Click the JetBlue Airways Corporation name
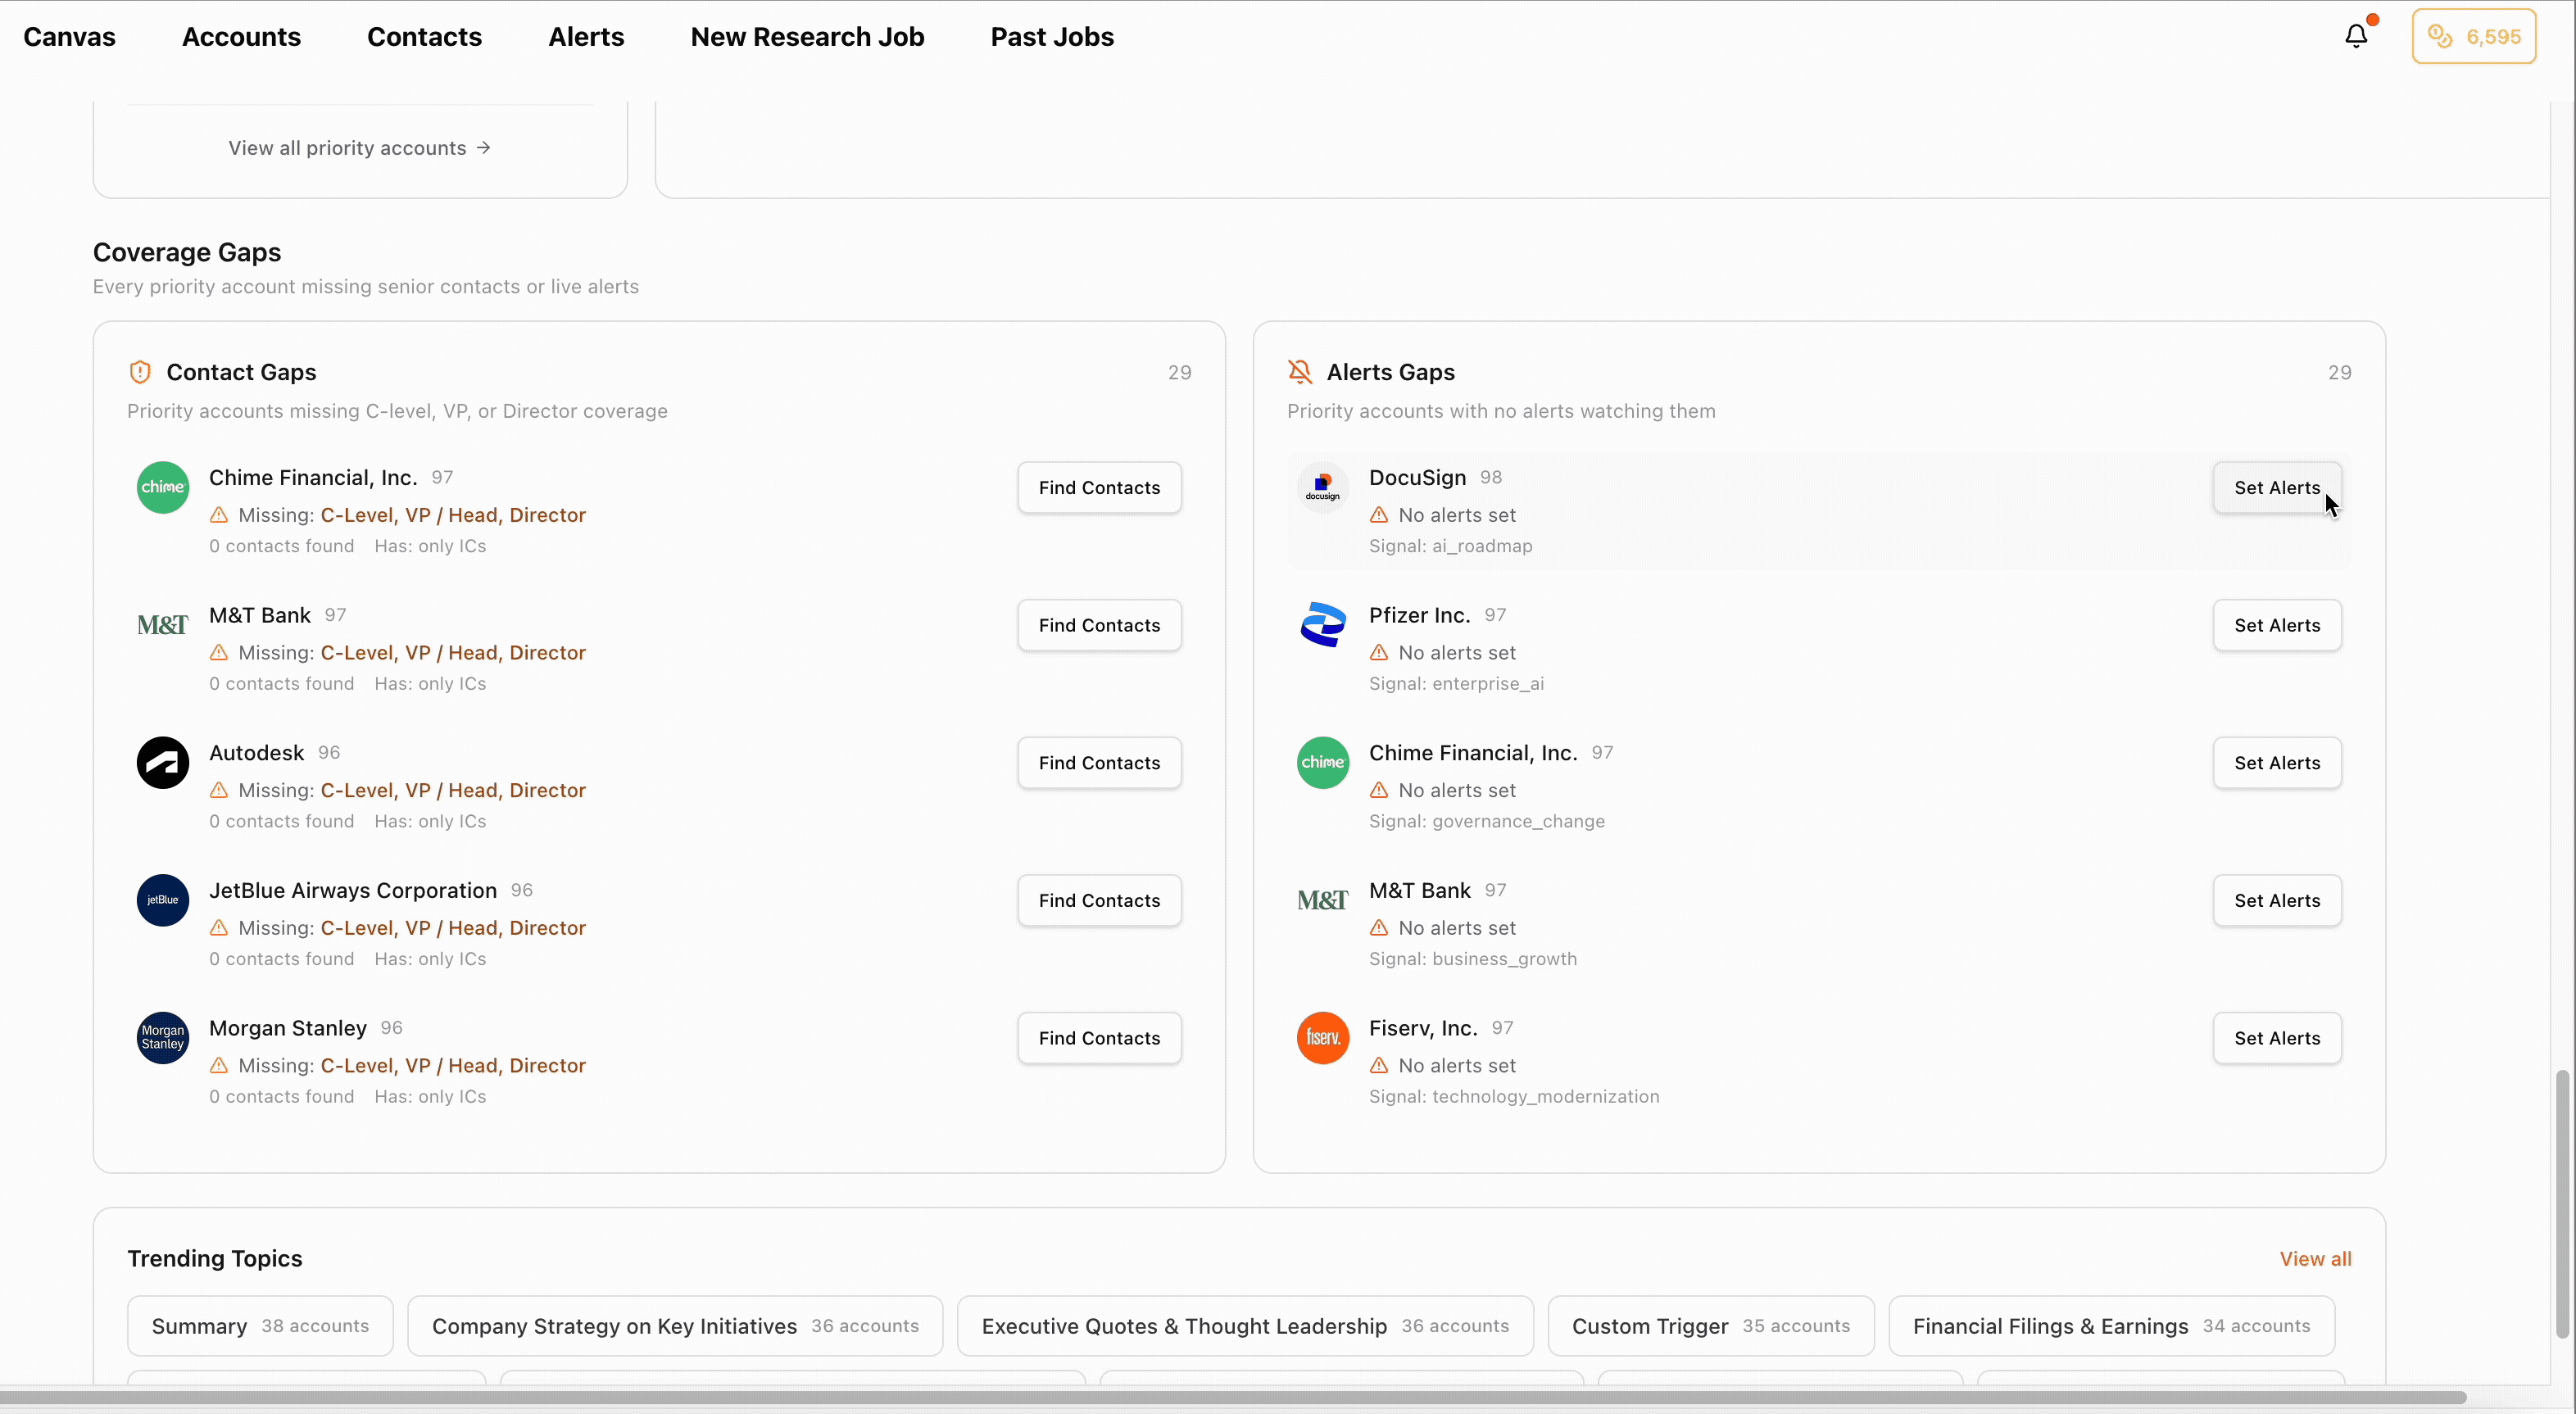The image size is (2576, 1414). [x=353, y=891]
